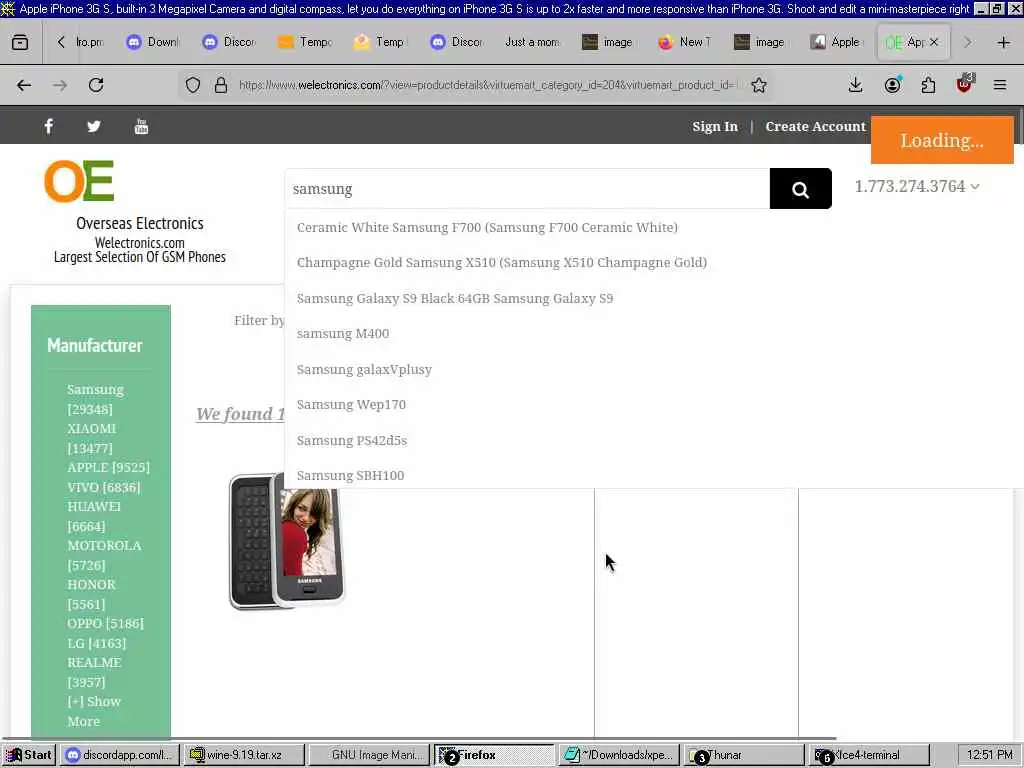Expand Show More manufacturers
1024x768 pixels.
pos(94,711)
